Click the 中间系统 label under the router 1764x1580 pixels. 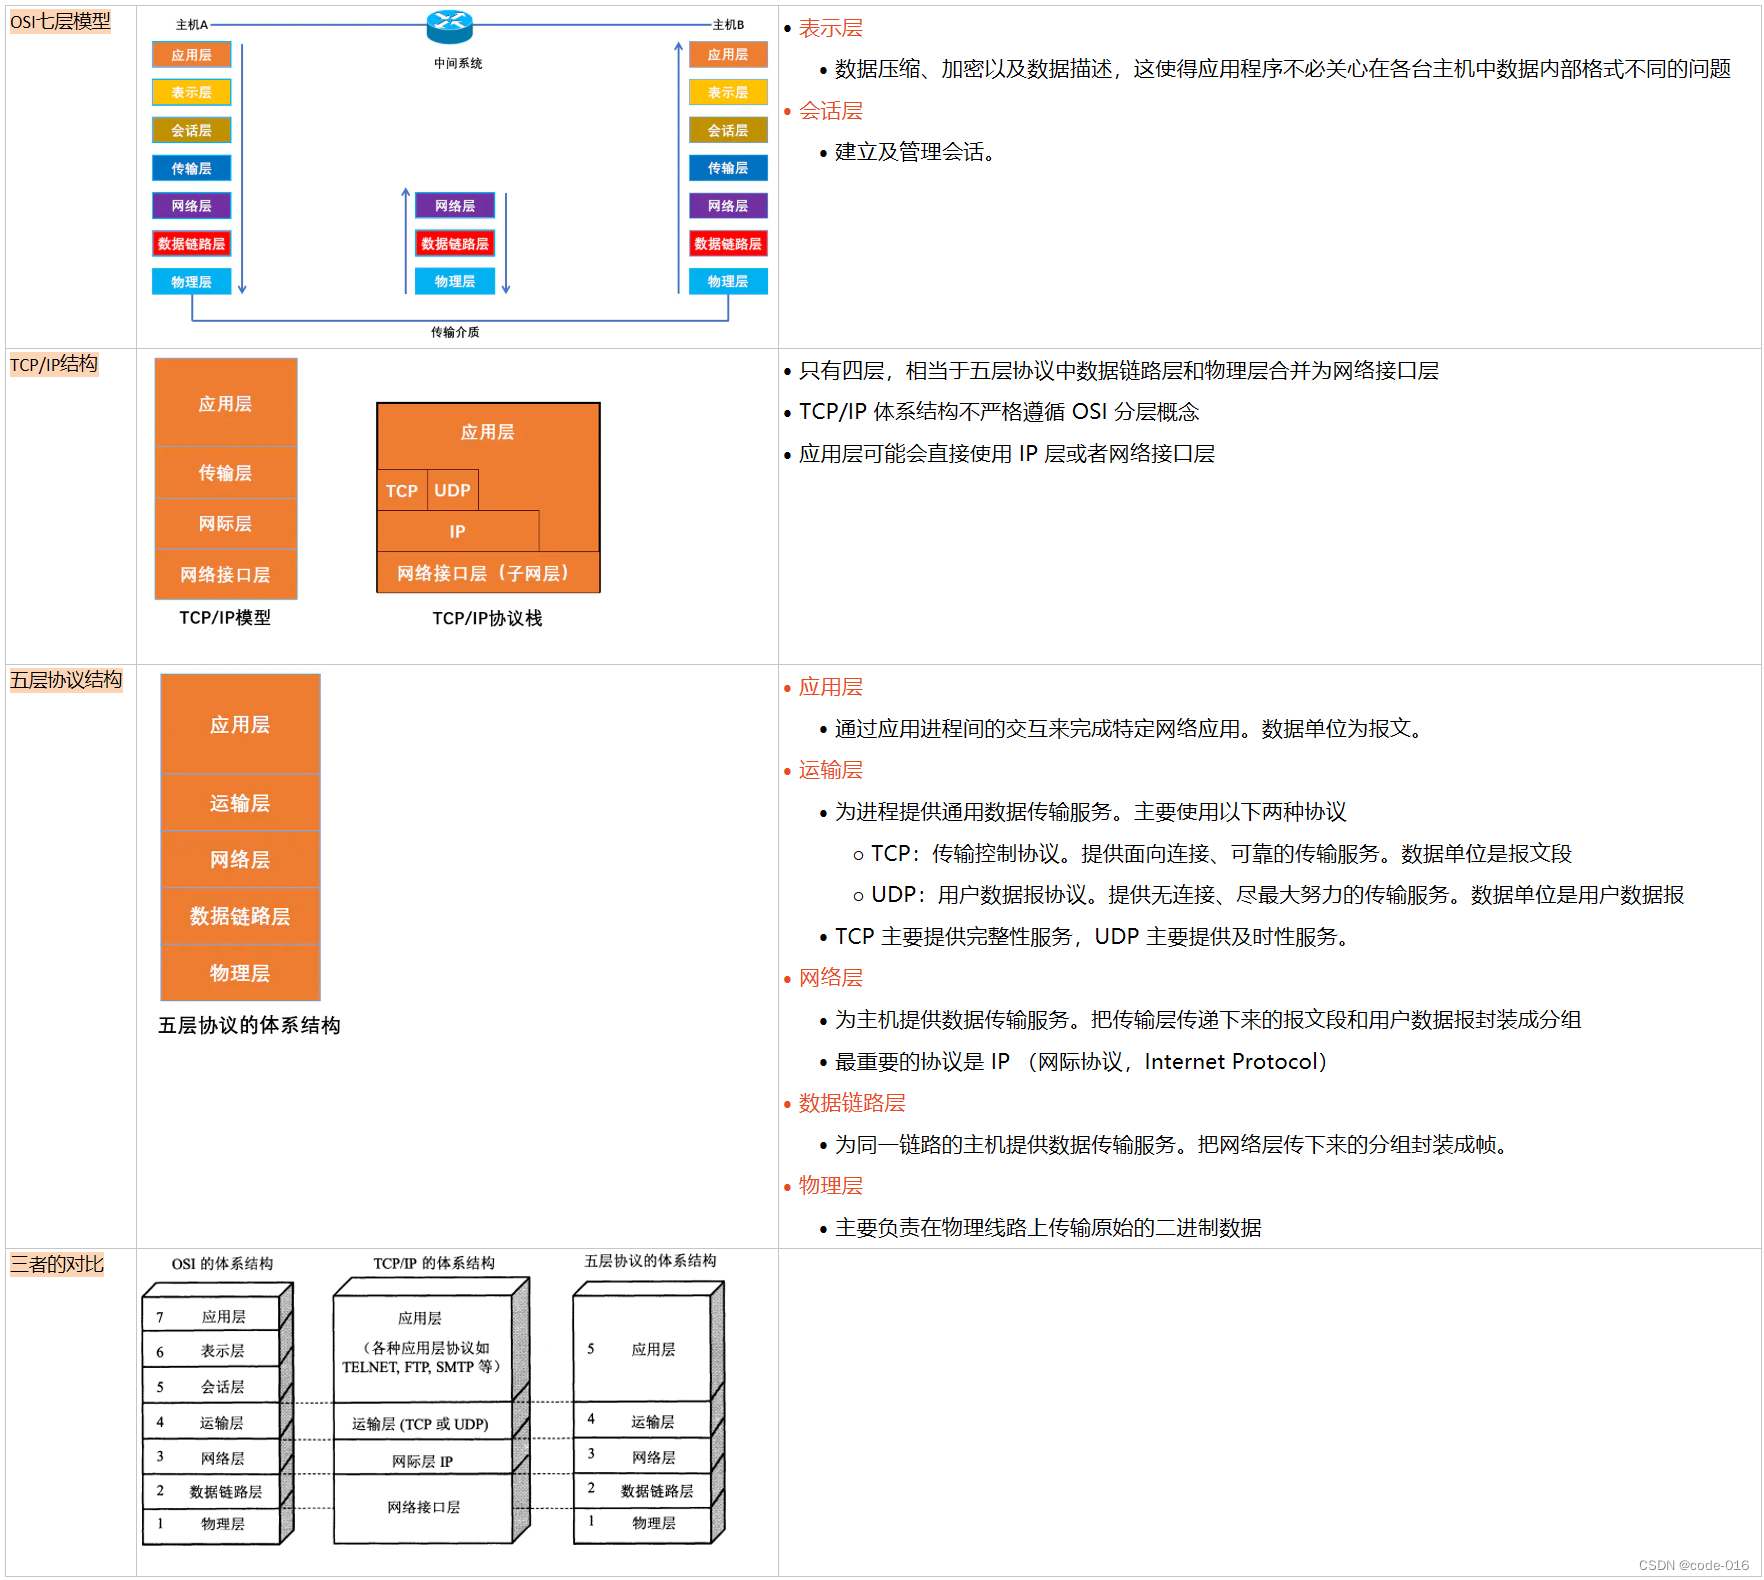pos(458,63)
